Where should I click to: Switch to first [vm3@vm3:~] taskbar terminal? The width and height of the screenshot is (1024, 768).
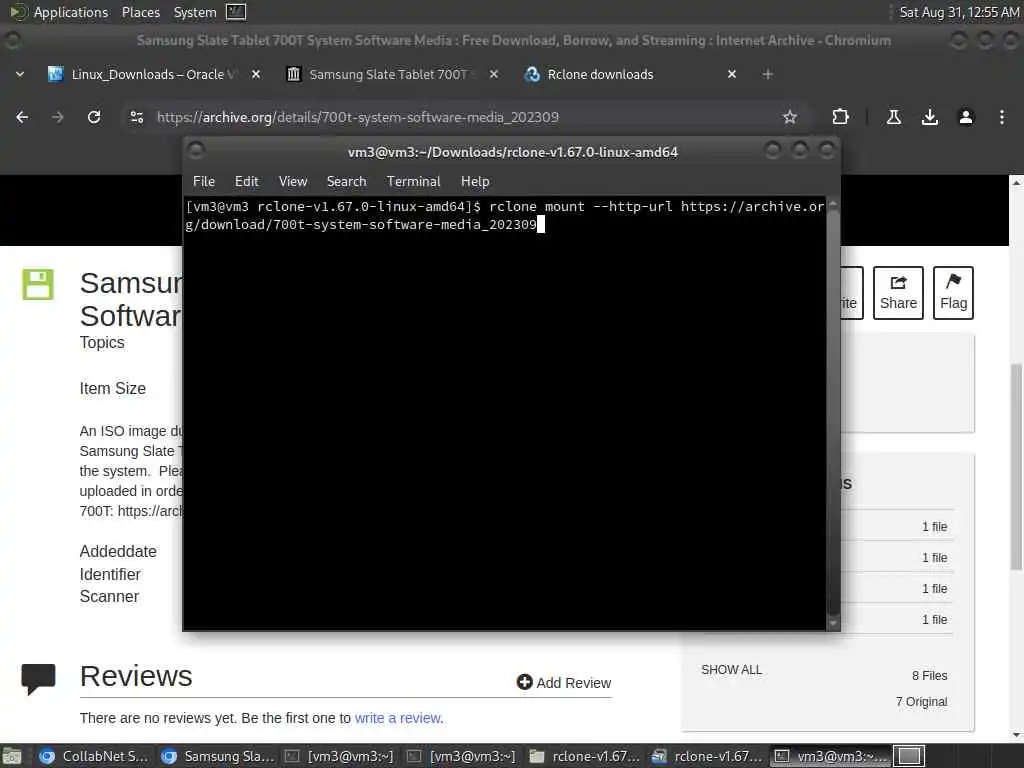point(340,756)
